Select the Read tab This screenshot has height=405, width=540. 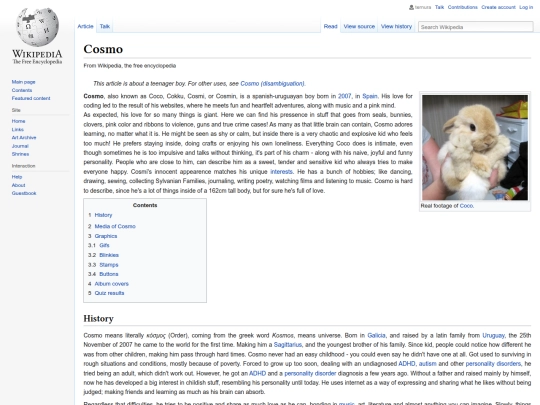click(330, 26)
